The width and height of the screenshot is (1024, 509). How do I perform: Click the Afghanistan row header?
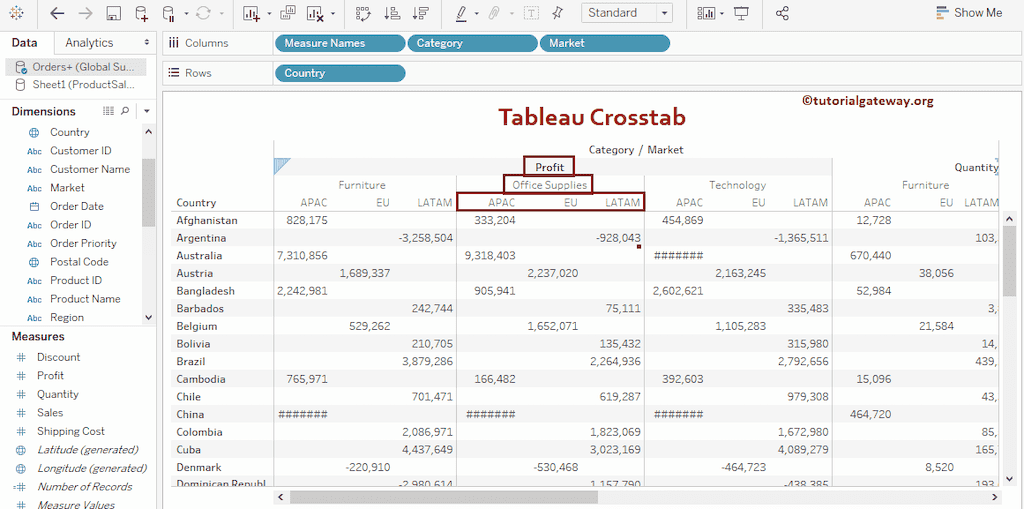click(207, 221)
